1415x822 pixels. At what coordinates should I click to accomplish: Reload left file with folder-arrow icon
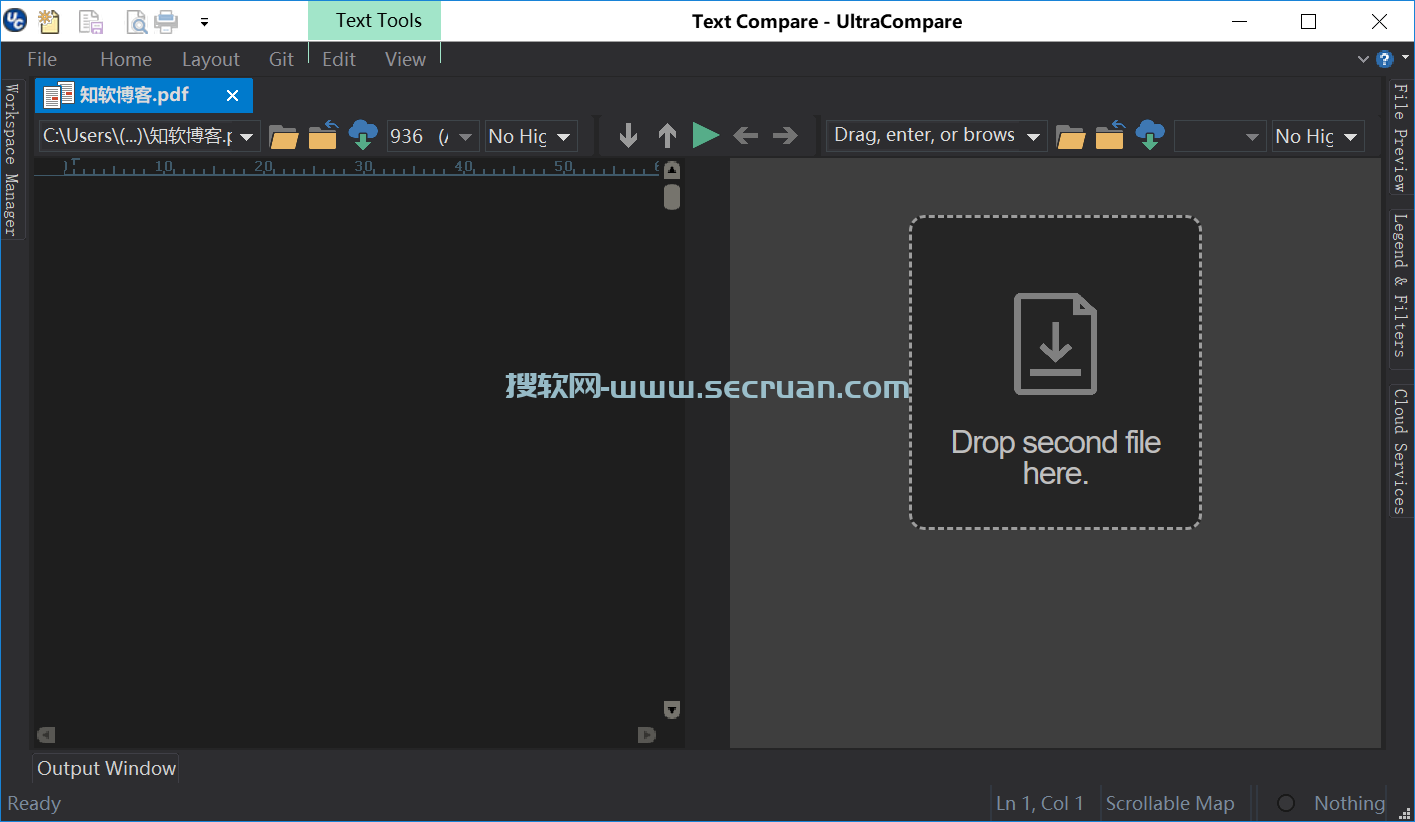click(323, 136)
